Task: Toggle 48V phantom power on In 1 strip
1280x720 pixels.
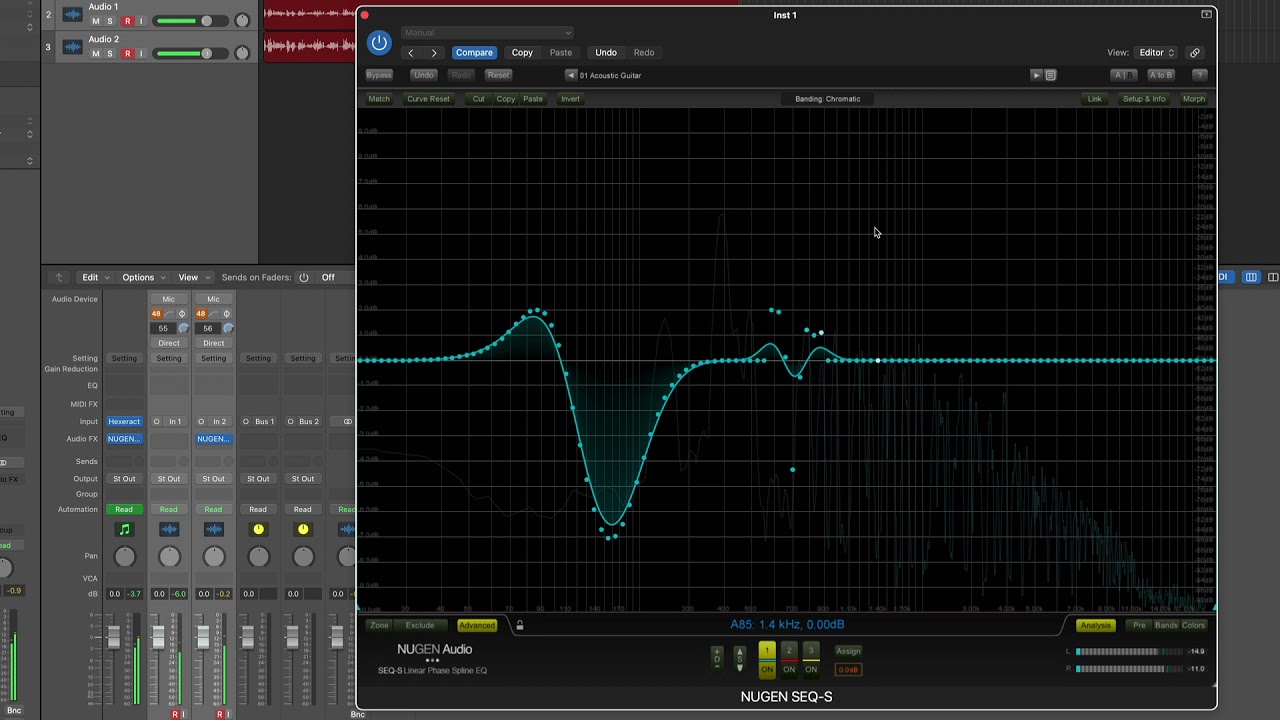Action: [156, 314]
